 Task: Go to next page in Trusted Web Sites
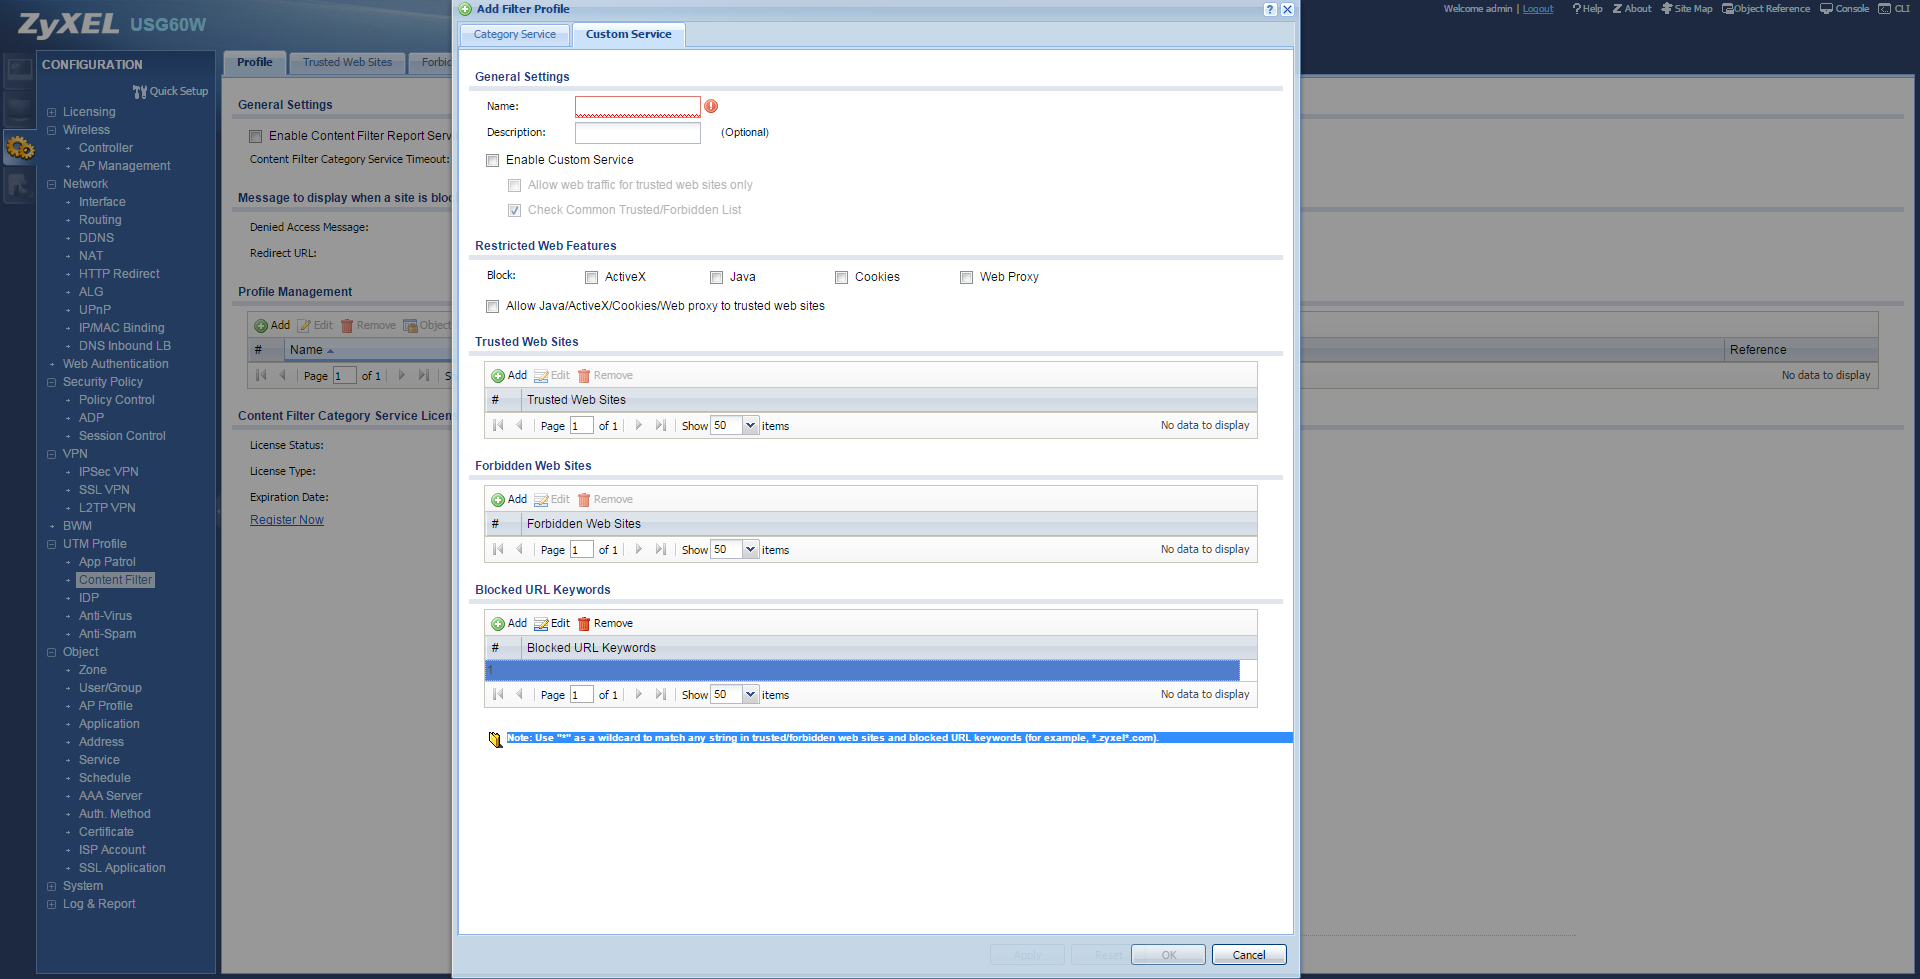[x=639, y=426]
